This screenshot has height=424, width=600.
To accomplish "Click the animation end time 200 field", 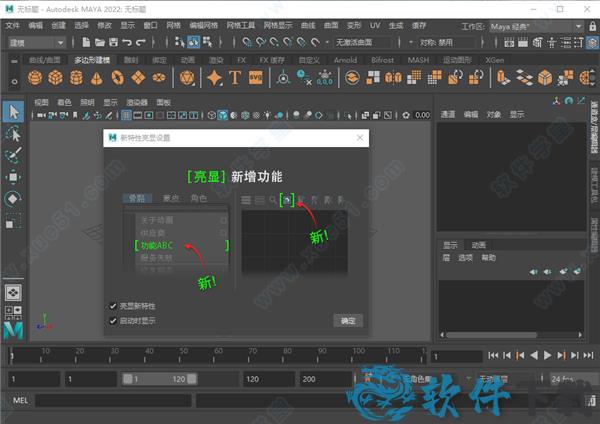I will point(325,379).
